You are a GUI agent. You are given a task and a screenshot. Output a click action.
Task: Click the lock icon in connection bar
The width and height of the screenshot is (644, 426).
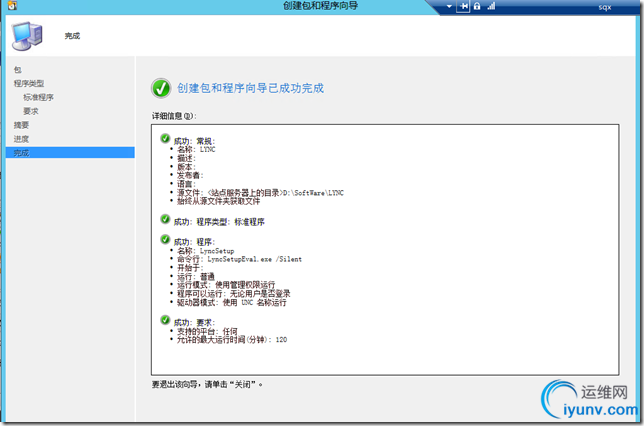[477, 6]
